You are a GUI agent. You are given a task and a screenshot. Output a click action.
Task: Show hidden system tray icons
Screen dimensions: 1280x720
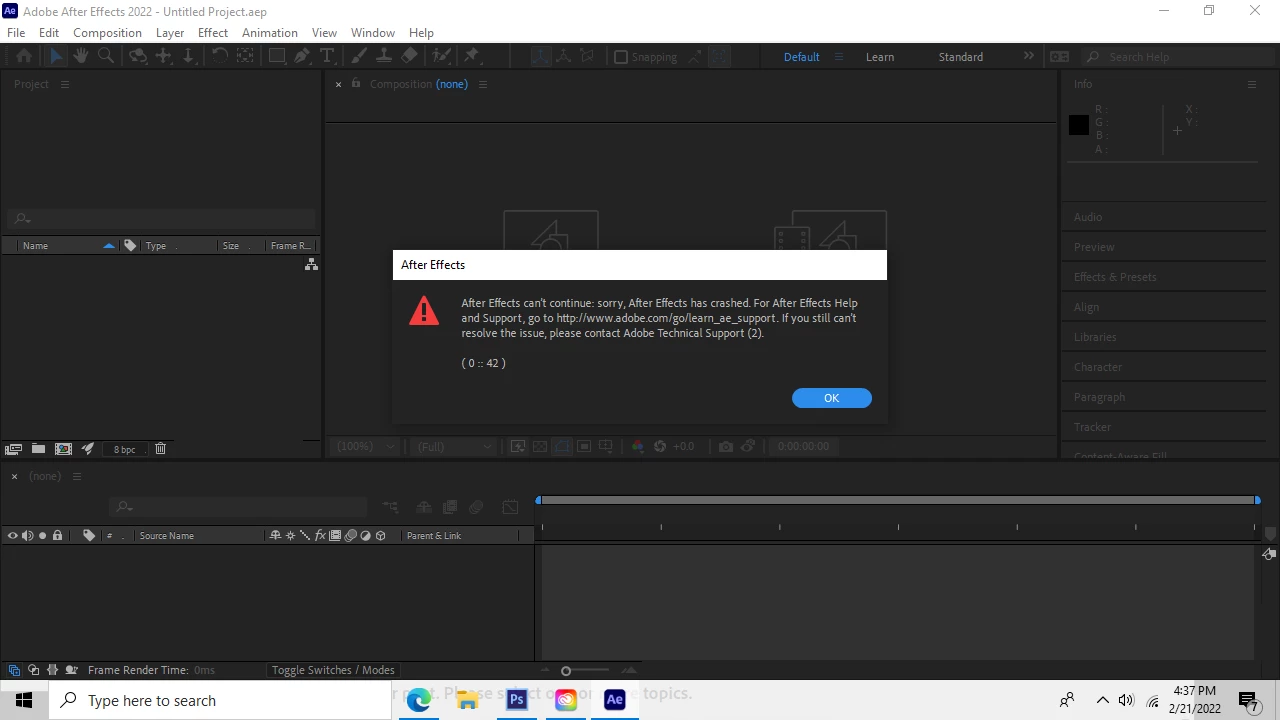pyautogui.click(x=1102, y=700)
